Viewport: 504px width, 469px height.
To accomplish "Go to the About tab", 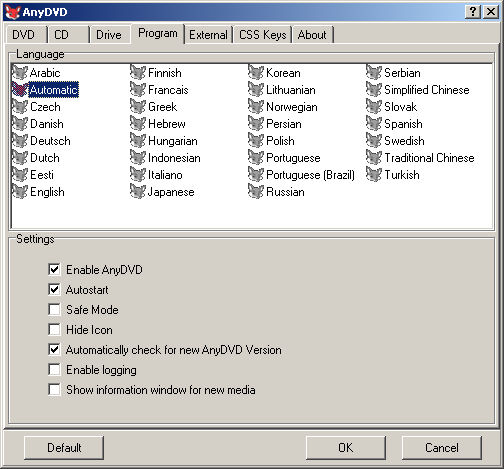I will click(x=312, y=35).
